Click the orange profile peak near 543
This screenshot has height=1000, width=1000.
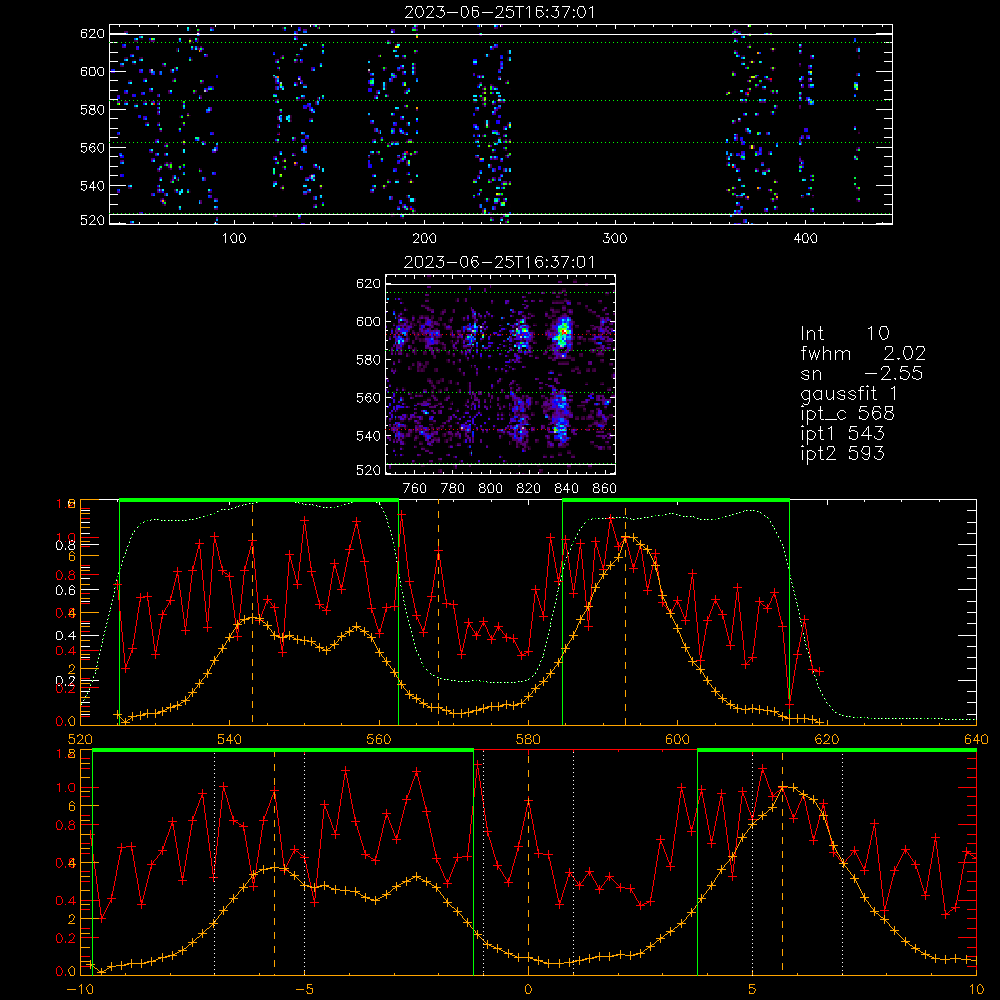click(253, 618)
